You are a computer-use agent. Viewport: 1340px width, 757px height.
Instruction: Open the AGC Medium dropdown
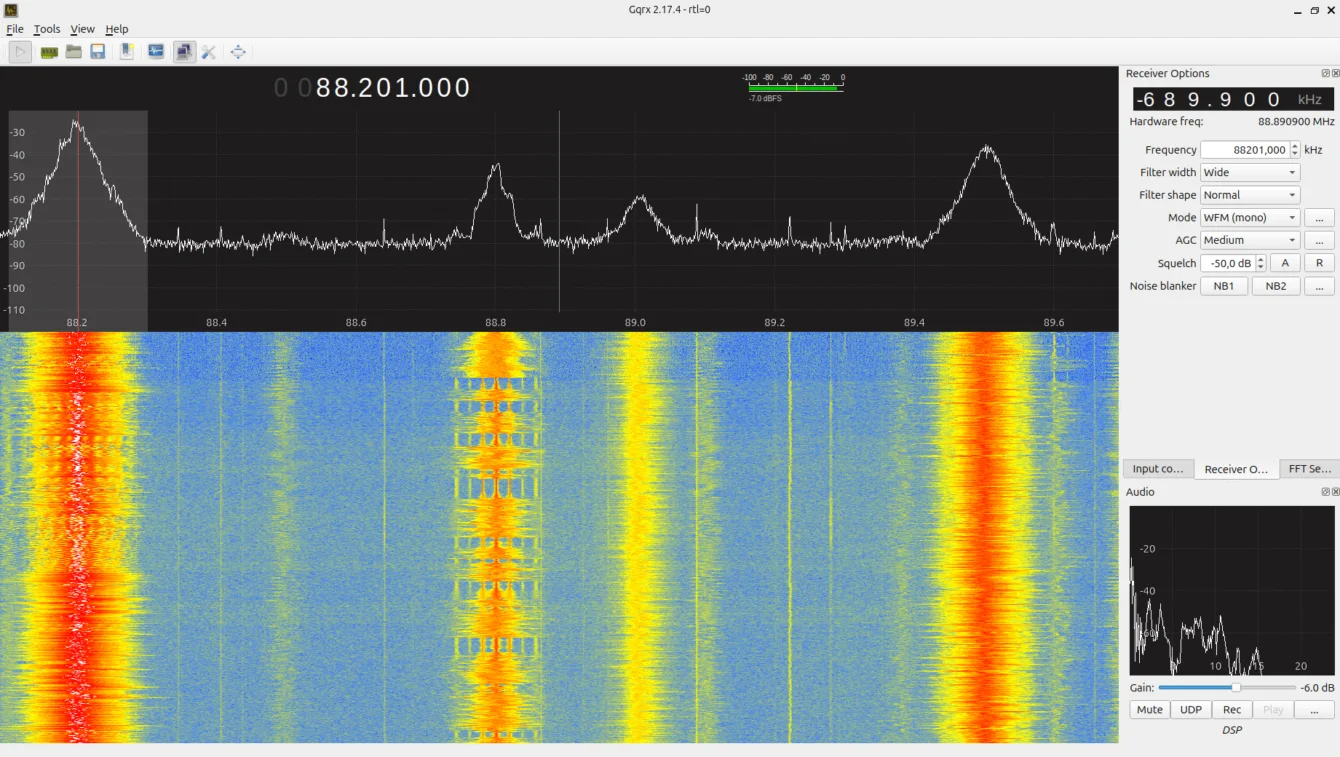coord(1249,240)
